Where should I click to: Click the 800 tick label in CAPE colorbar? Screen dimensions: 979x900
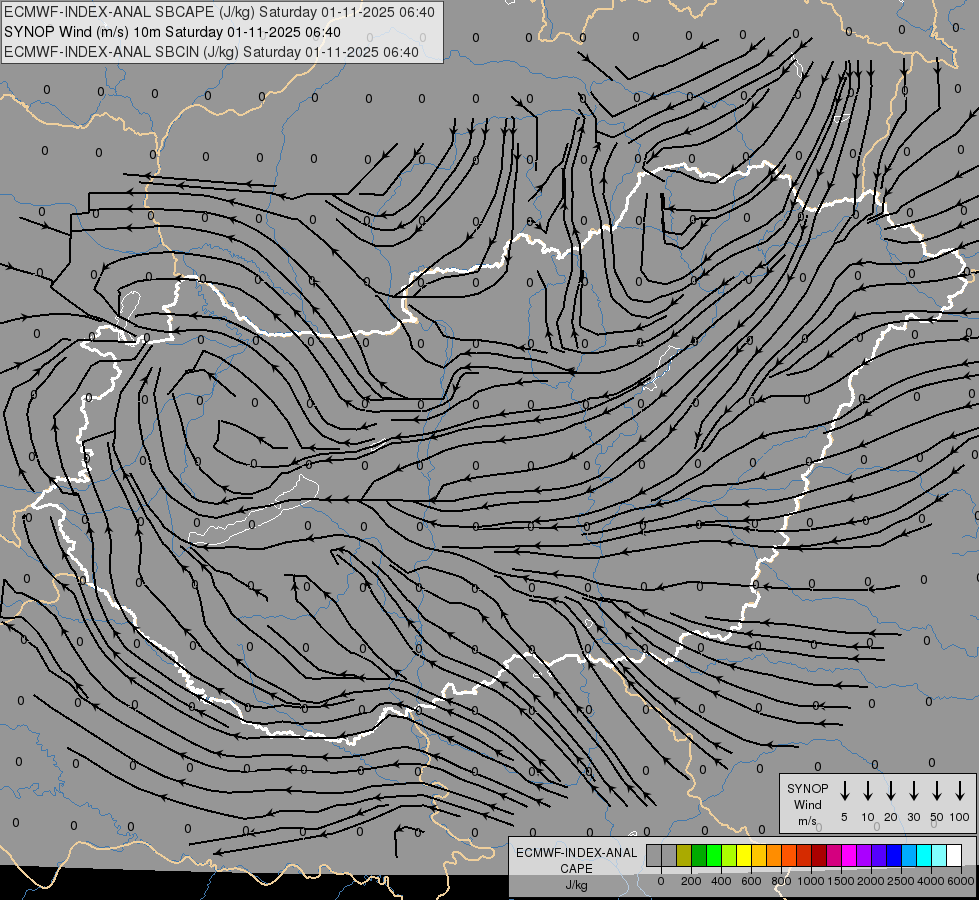(781, 881)
